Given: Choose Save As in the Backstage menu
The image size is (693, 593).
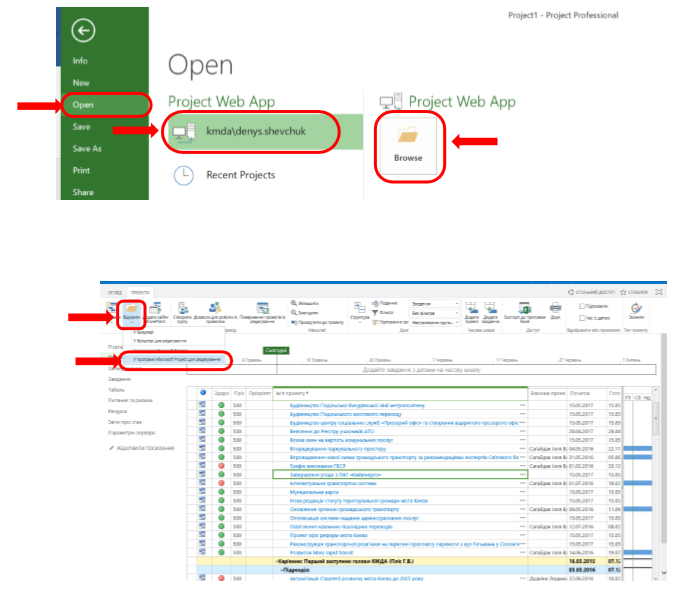Looking at the screenshot, I should pyautogui.click(x=87, y=148).
